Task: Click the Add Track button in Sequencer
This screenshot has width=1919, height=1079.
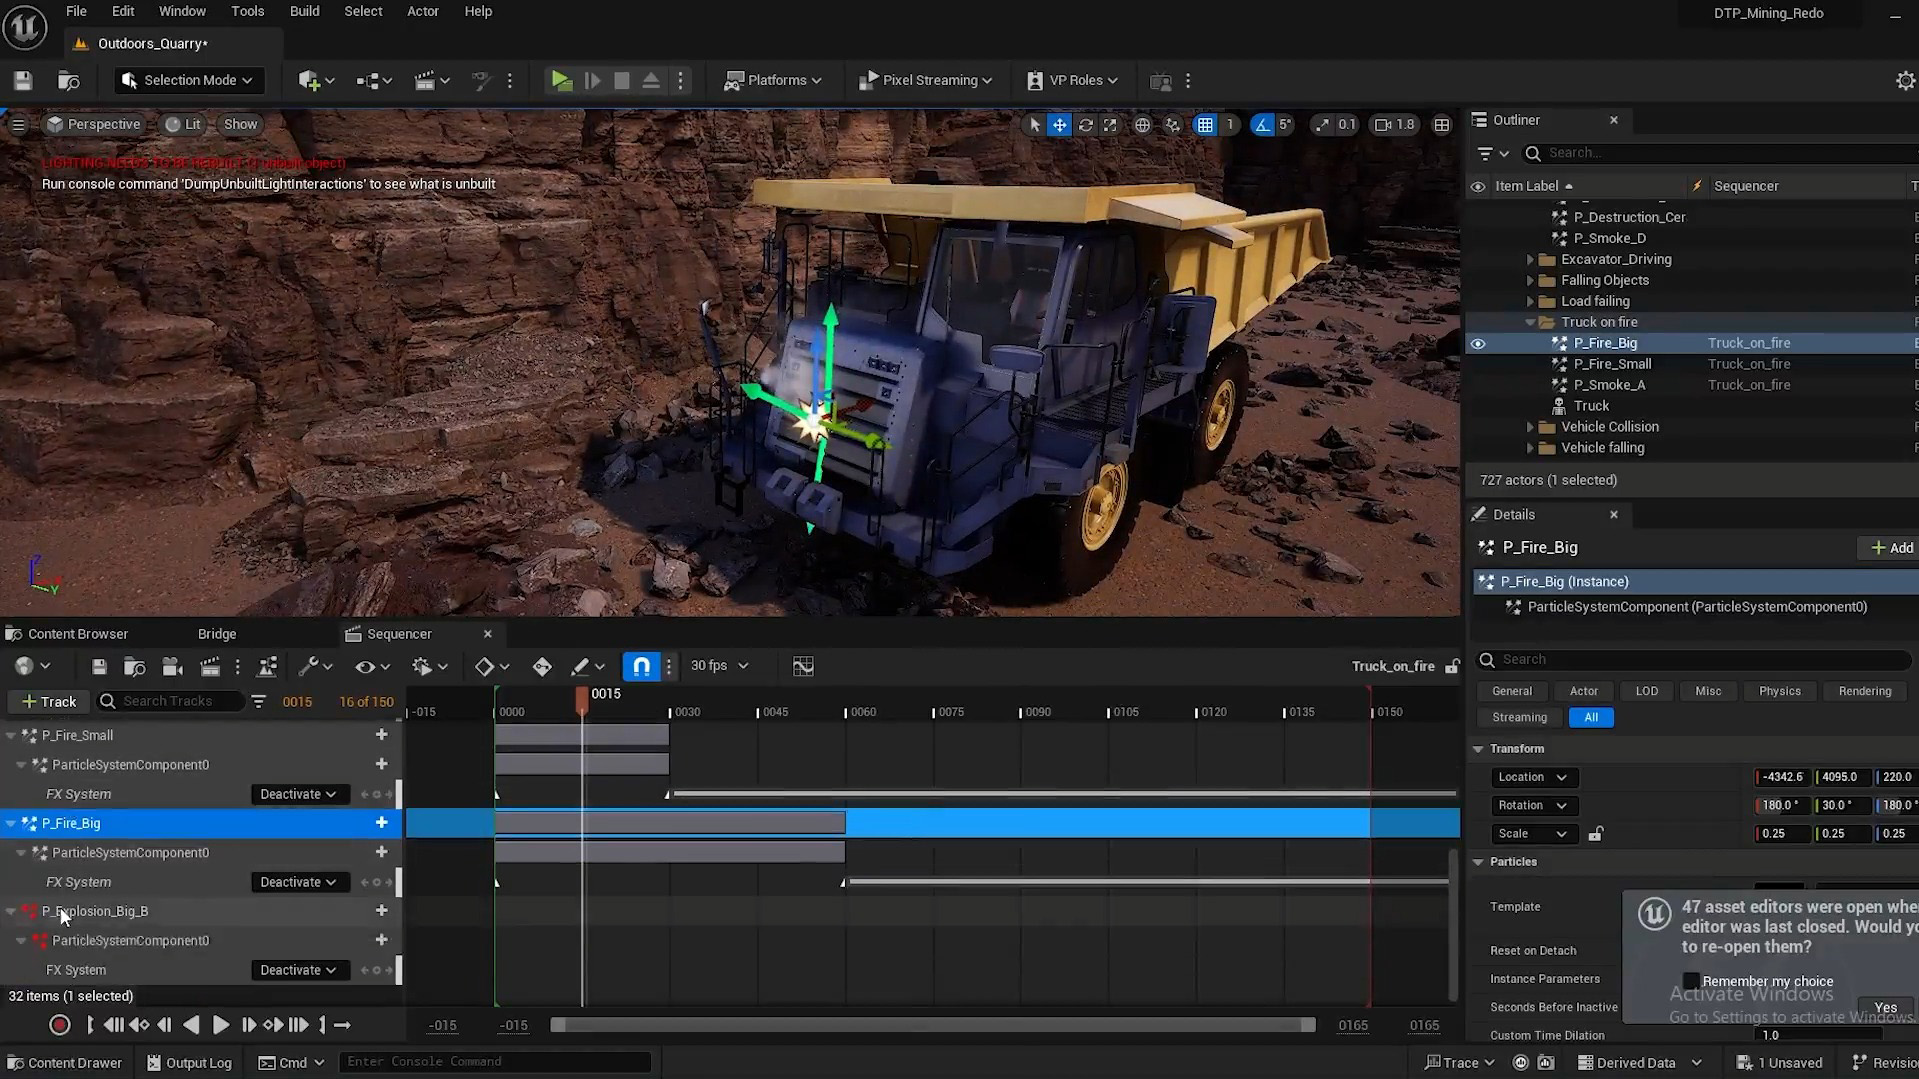Action: (x=49, y=702)
